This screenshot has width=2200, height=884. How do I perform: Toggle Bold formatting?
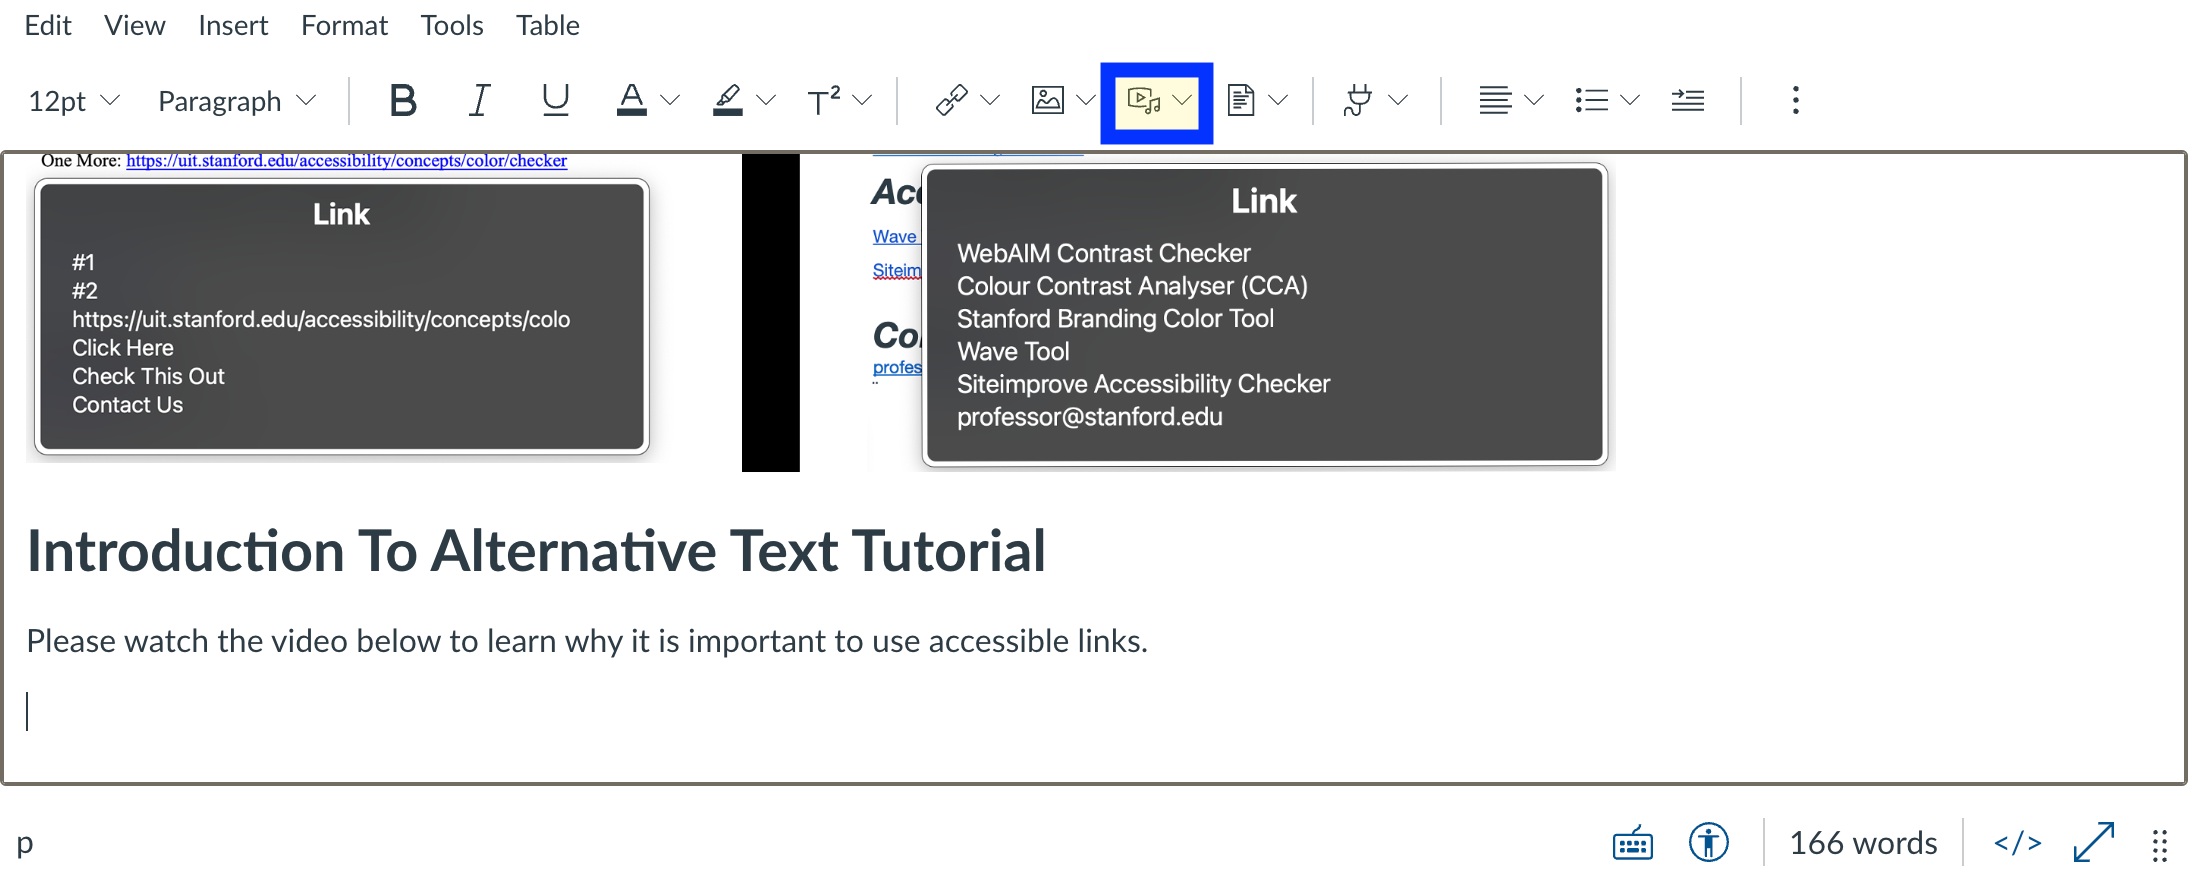(403, 100)
